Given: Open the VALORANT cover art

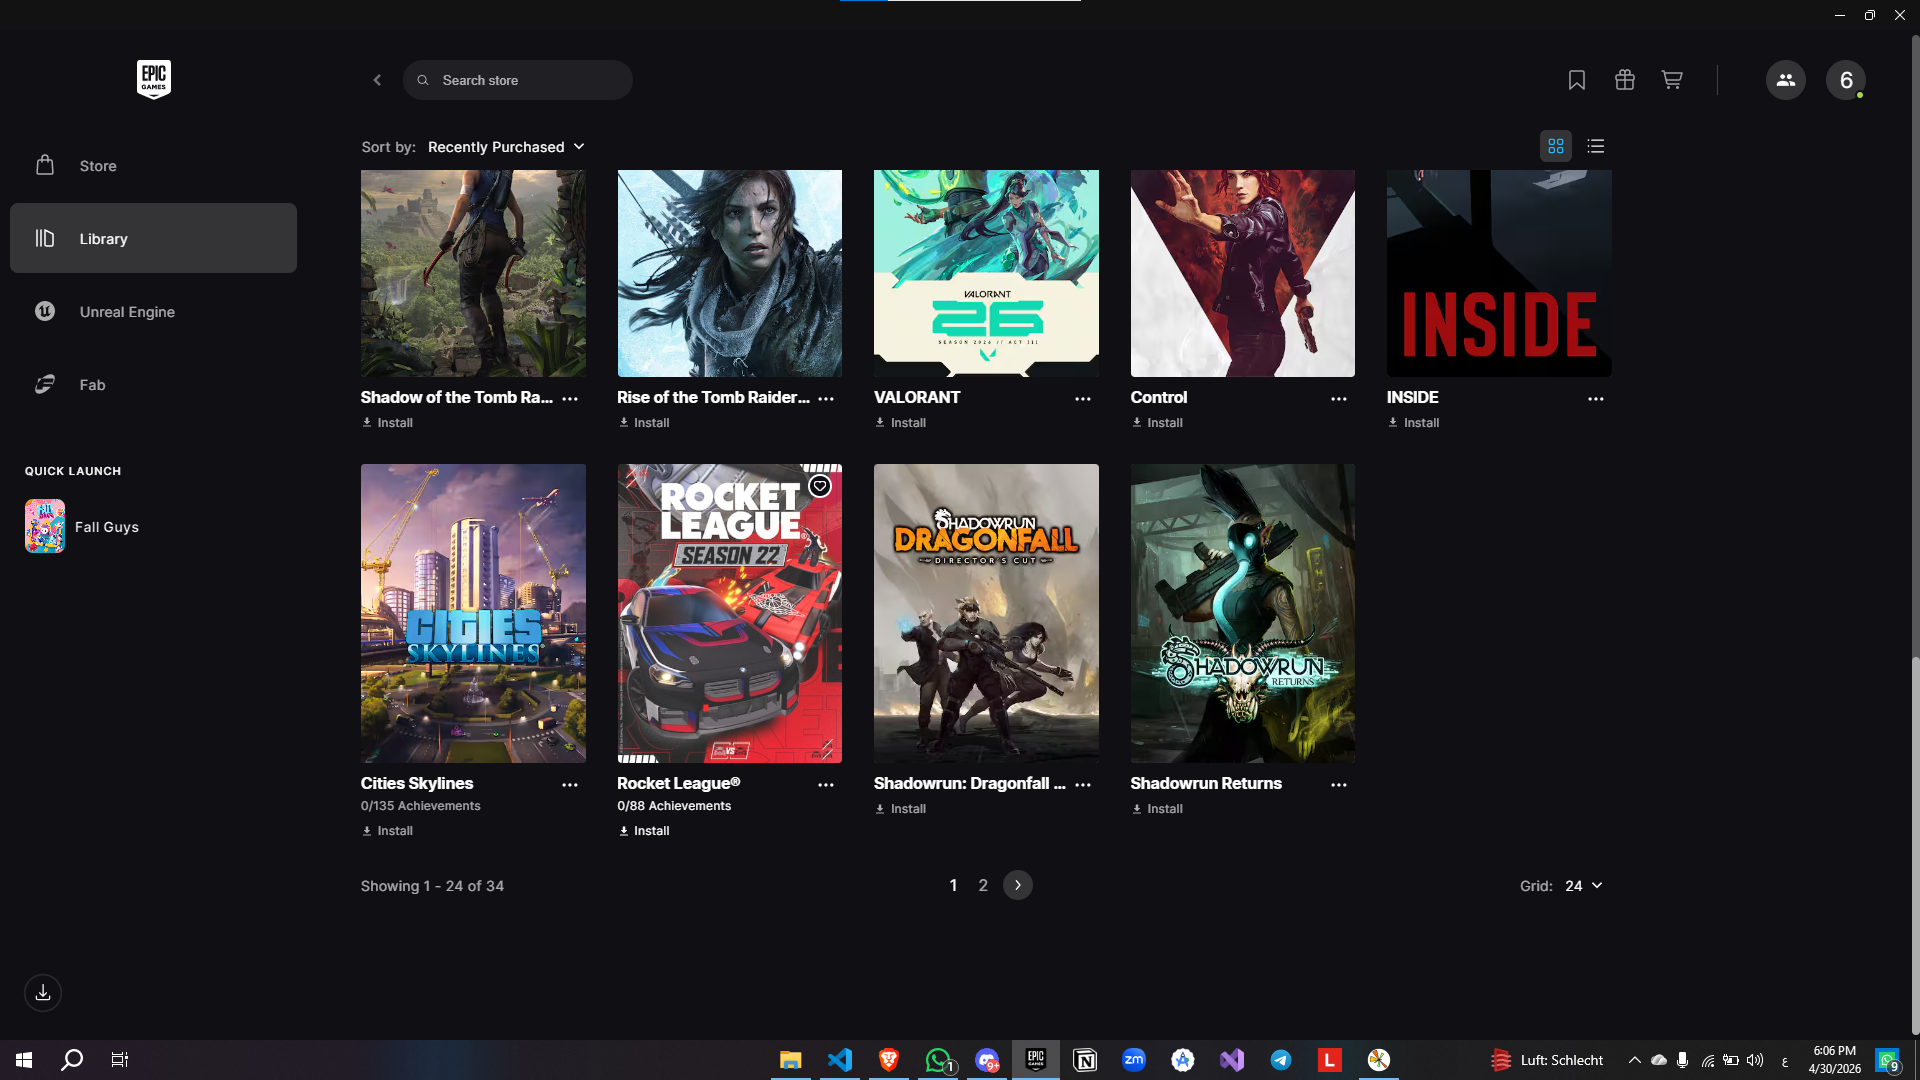Looking at the screenshot, I should [x=986, y=273].
